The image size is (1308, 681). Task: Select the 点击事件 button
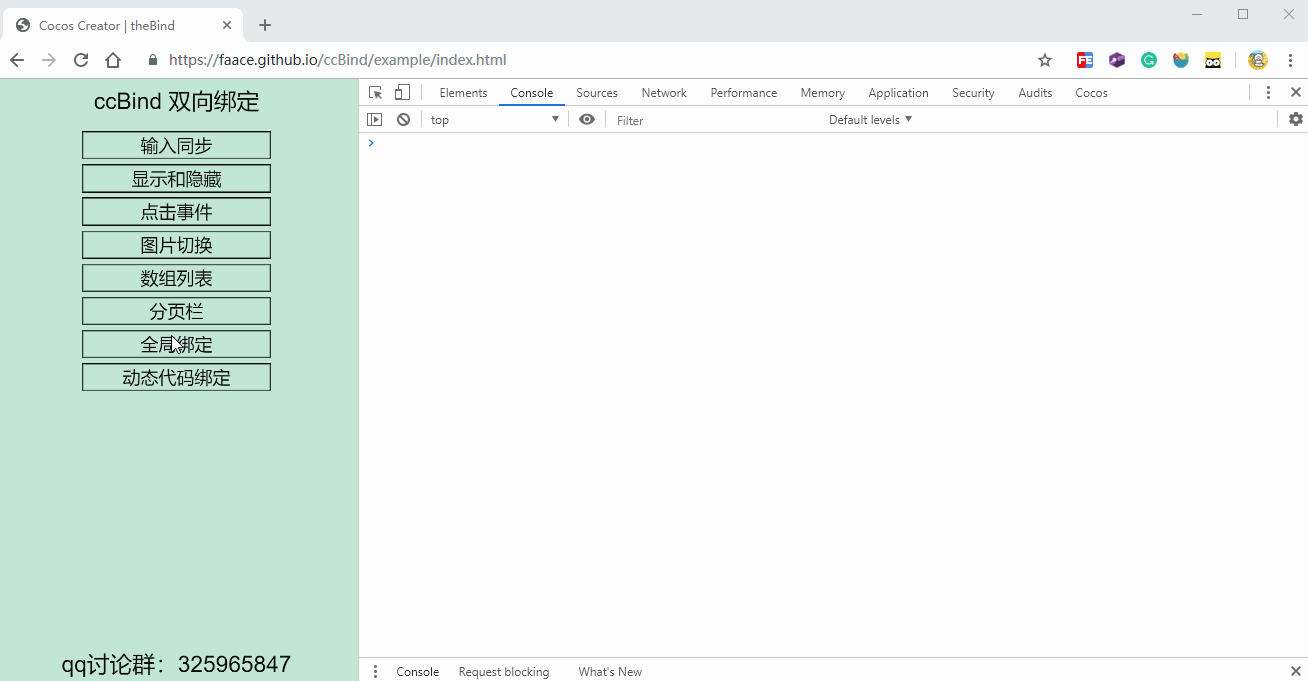pyautogui.click(x=176, y=212)
